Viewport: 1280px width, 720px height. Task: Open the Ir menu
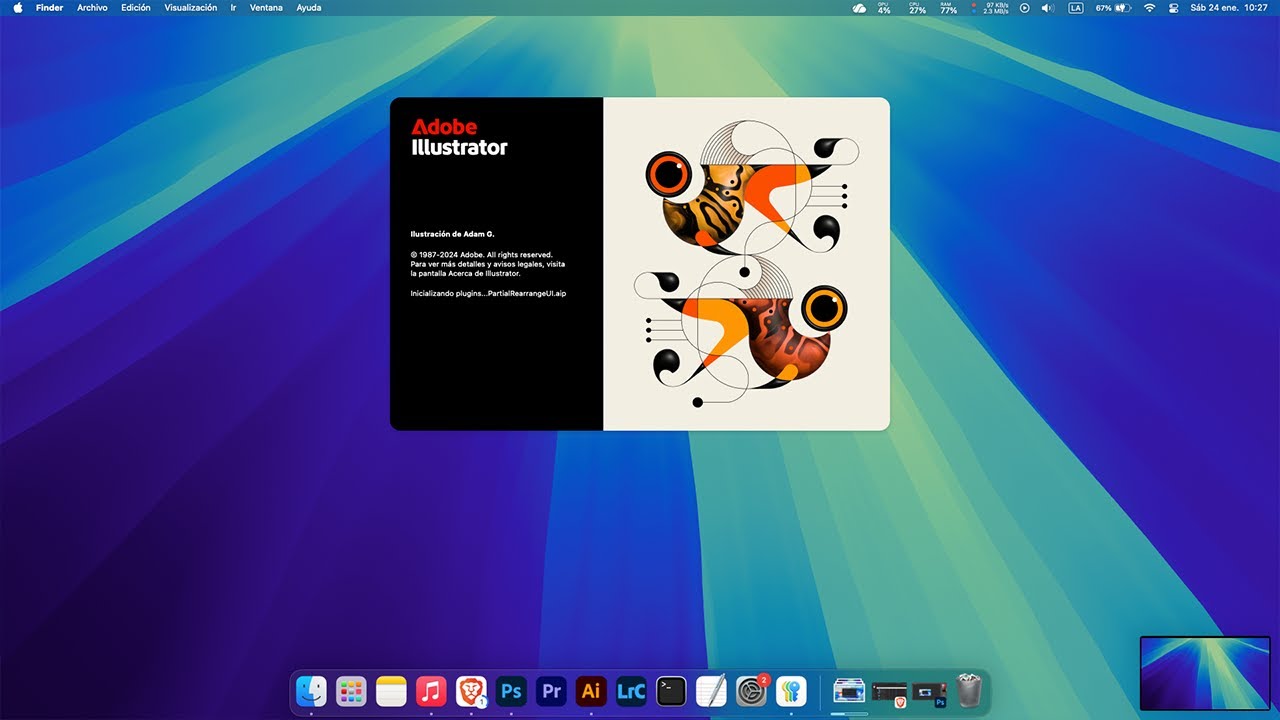click(x=233, y=8)
